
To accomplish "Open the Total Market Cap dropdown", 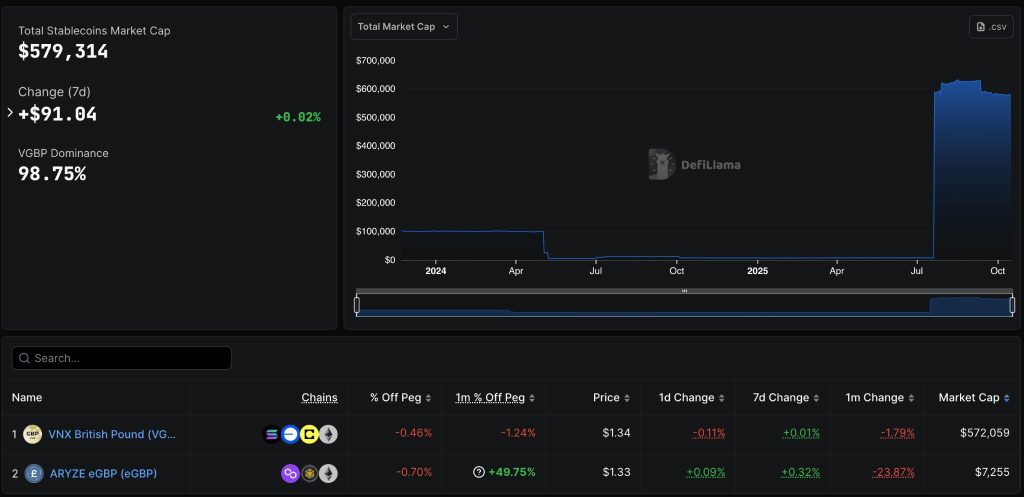I will coord(404,27).
